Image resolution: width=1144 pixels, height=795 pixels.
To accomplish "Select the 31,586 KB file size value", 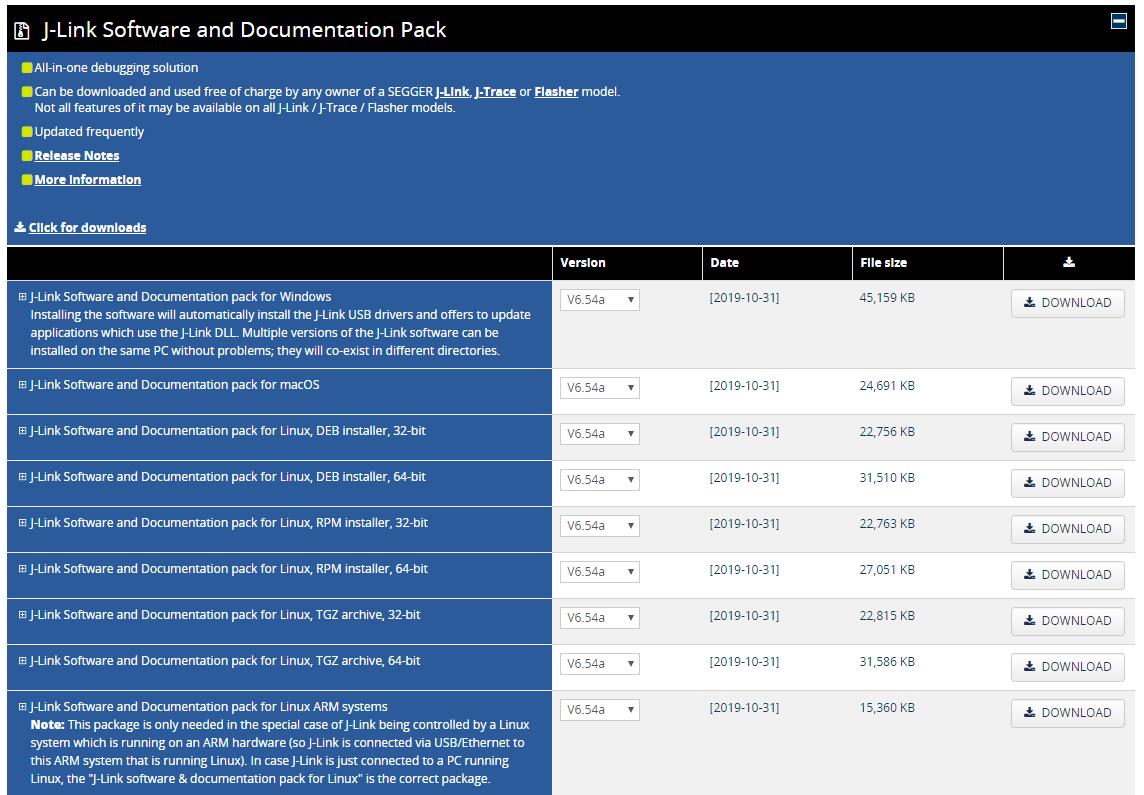I will pos(887,662).
